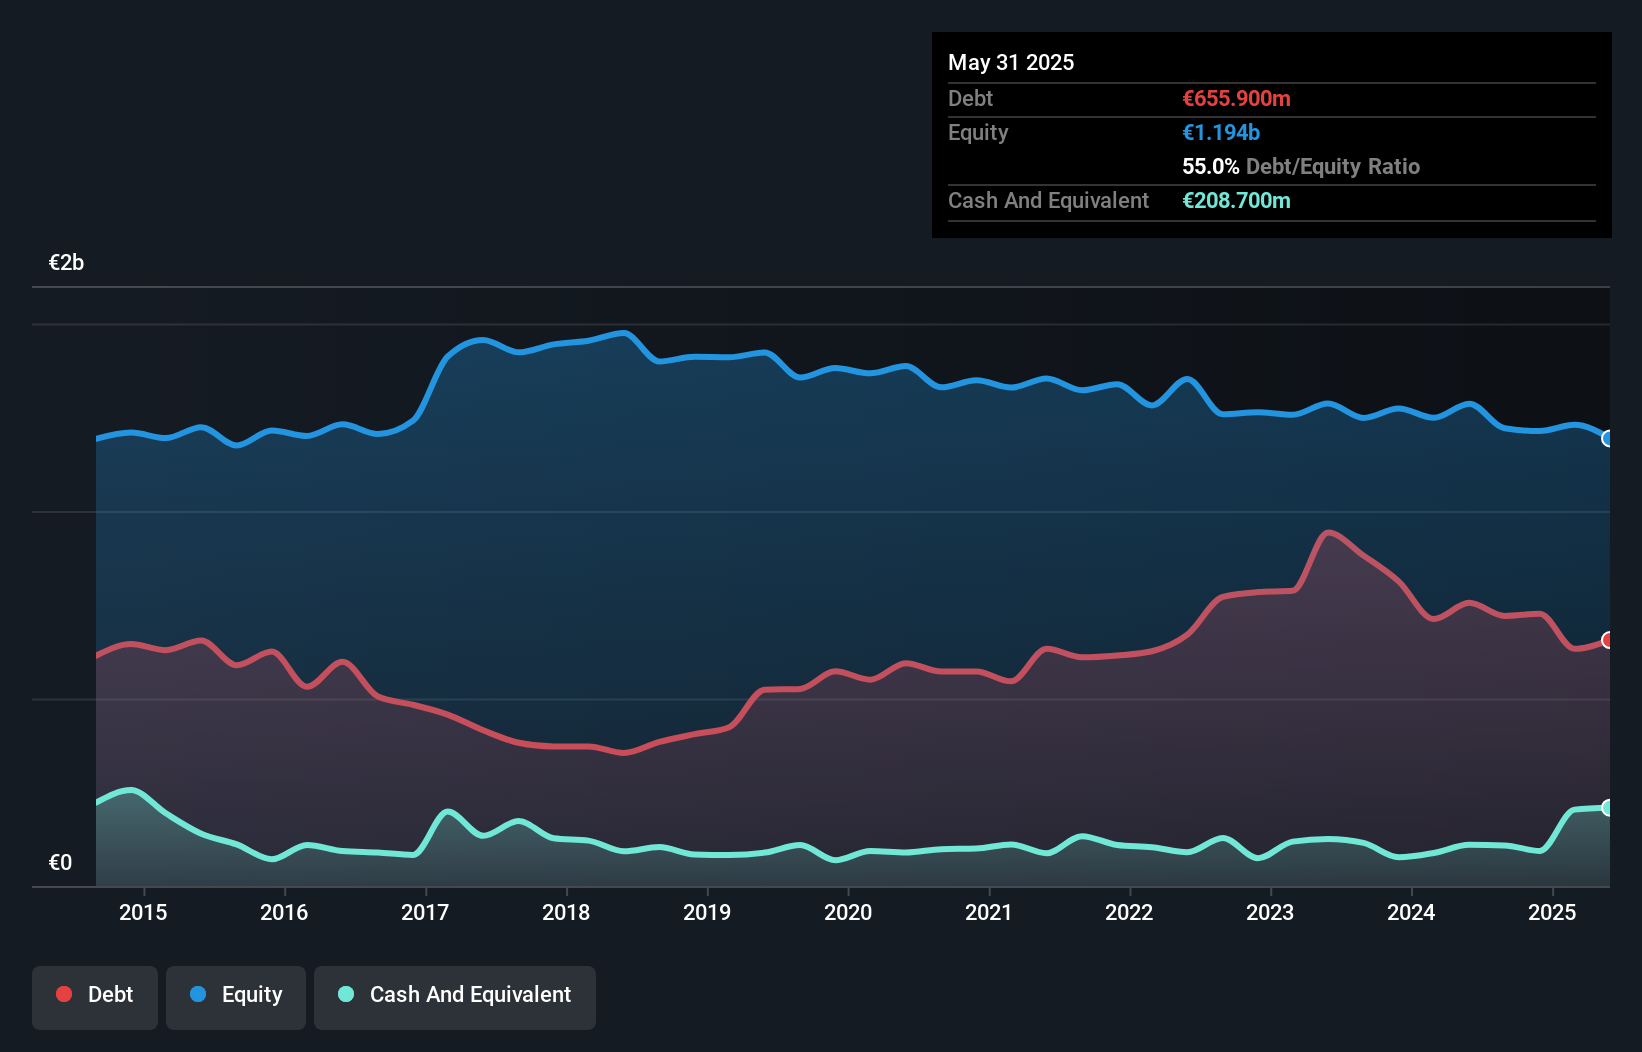Select the red Debt endpoint marker on chart
The height and width of the screenshot is (1052, 1642).
coord(1608,640)
